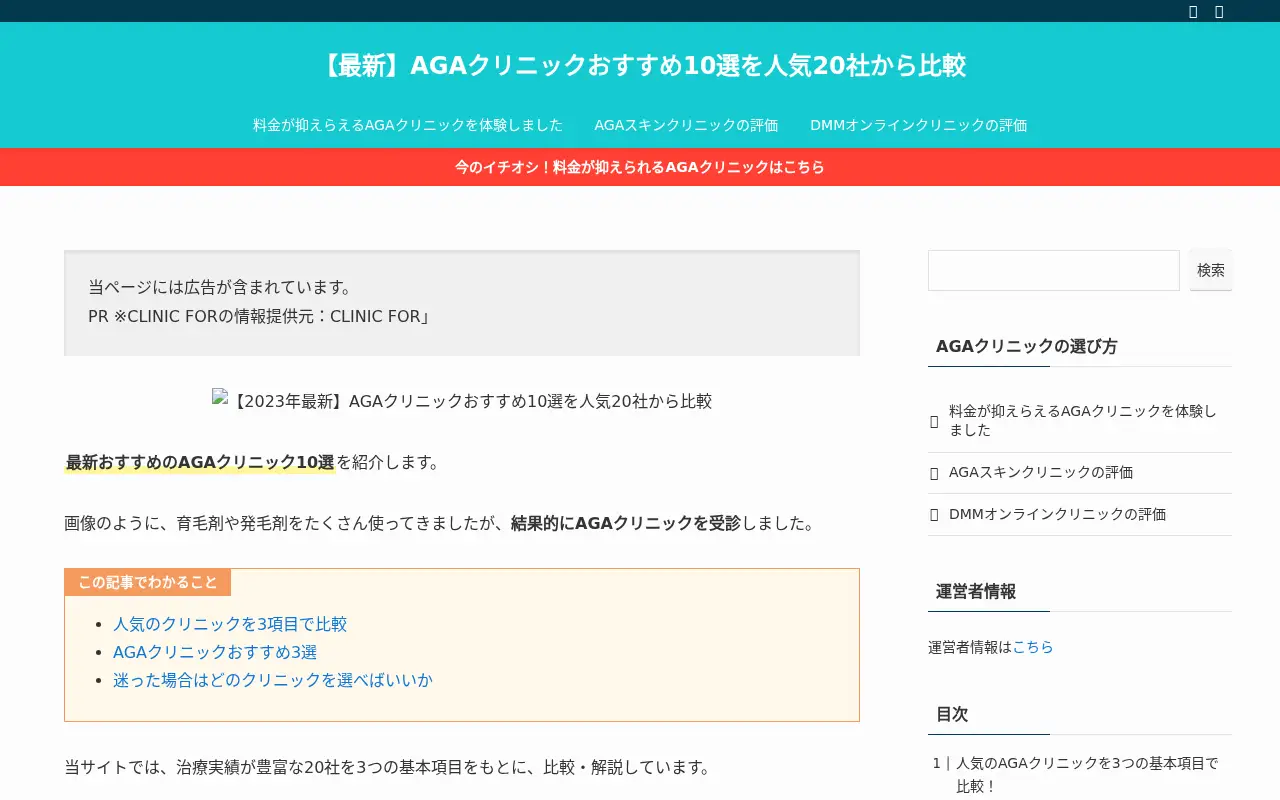1280x800 pixels.
Task: Select AGAスキンクリニックの評価 in the top navigation
Action: click(686, 125)
